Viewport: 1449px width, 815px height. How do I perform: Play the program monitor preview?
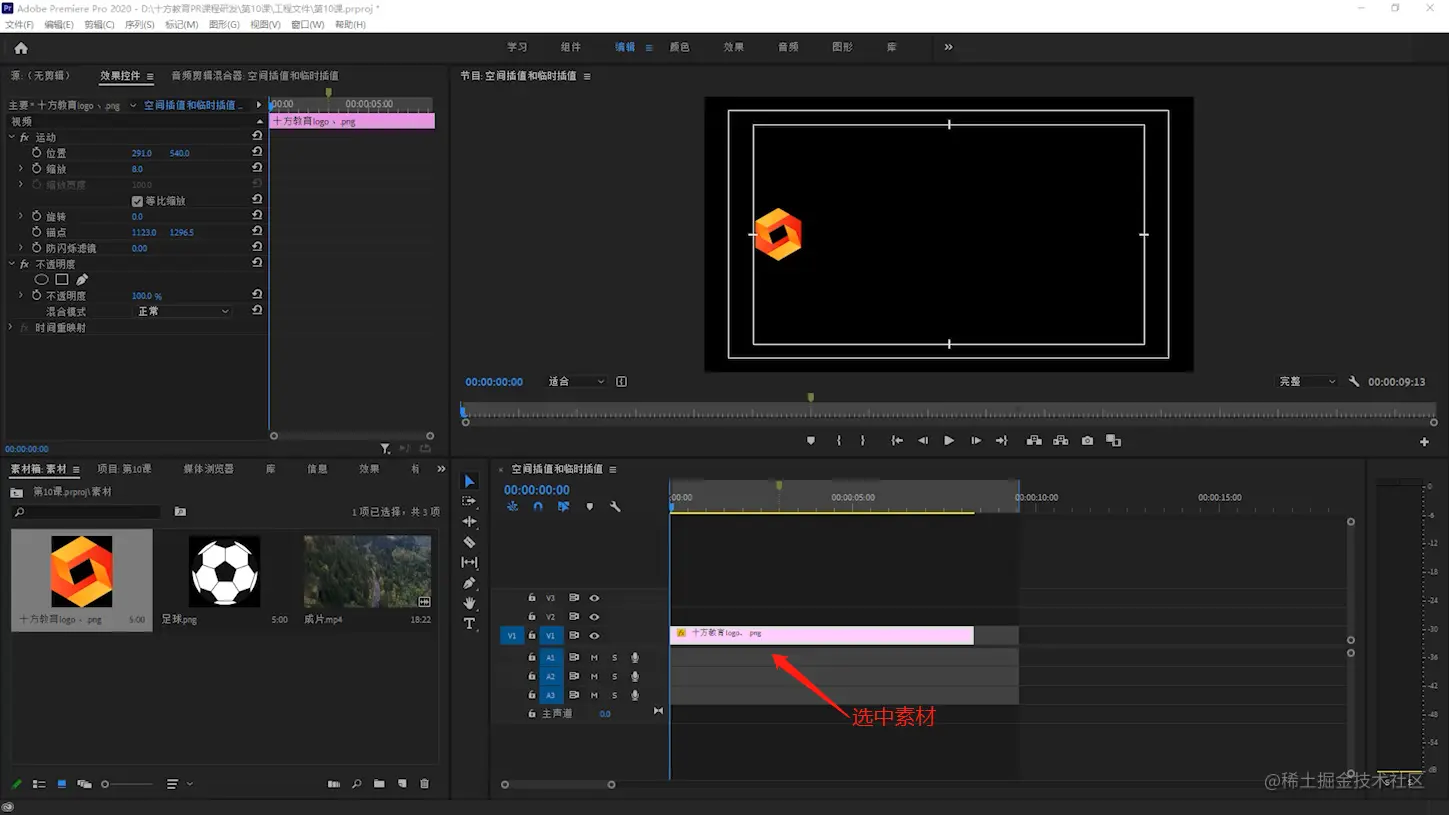coord(949,441)
